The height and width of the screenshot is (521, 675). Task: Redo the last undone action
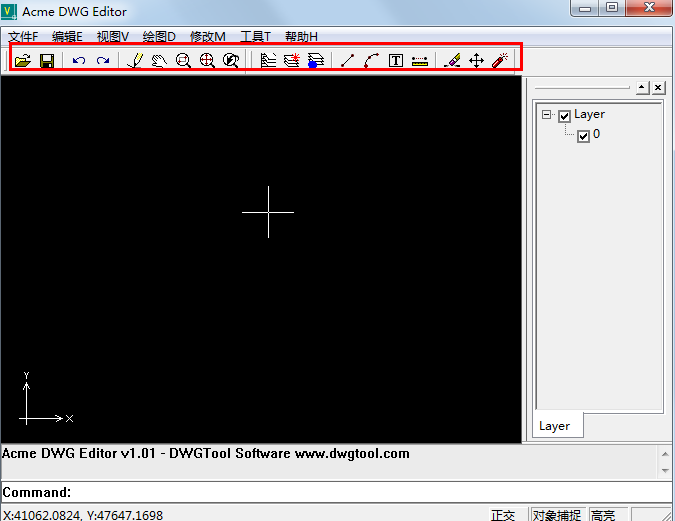(103, 60)
